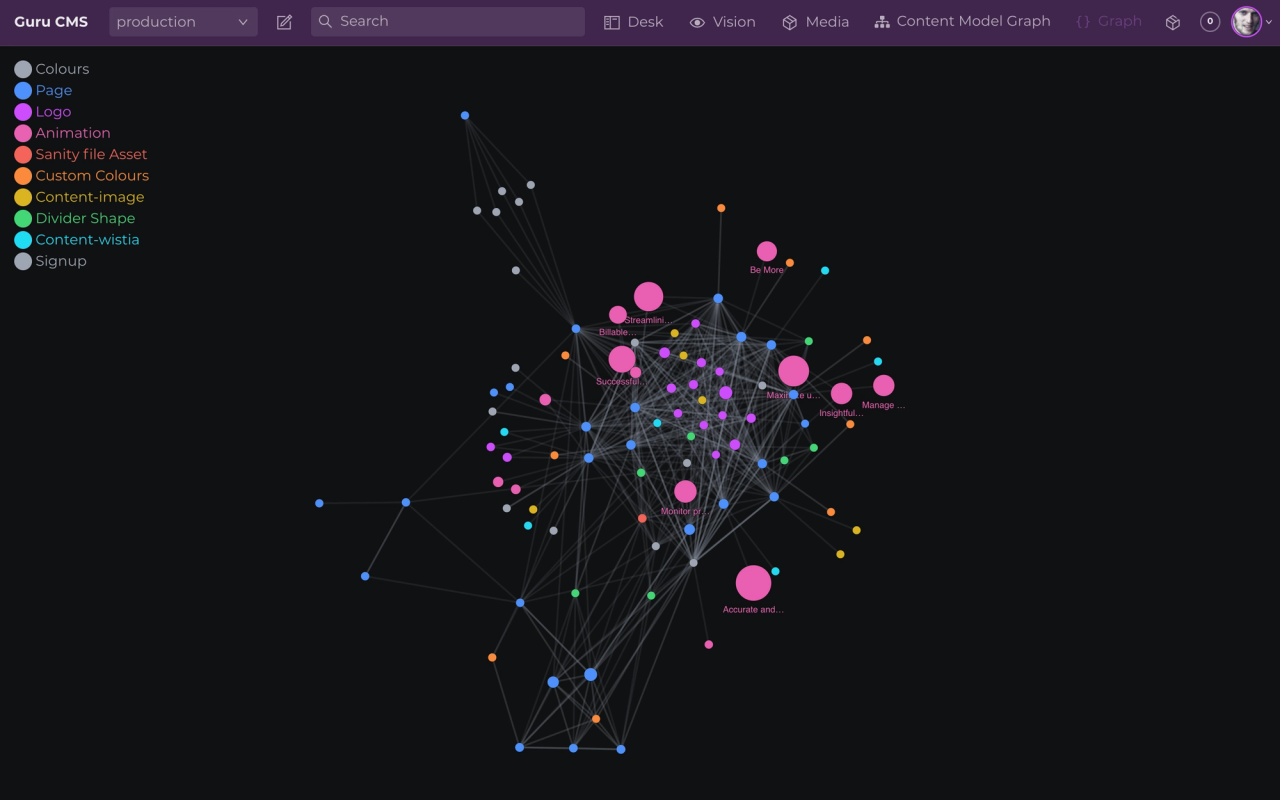Click the Guru CMS title
The height and width of the screenshot is (800, 1280).
(51, 21)
